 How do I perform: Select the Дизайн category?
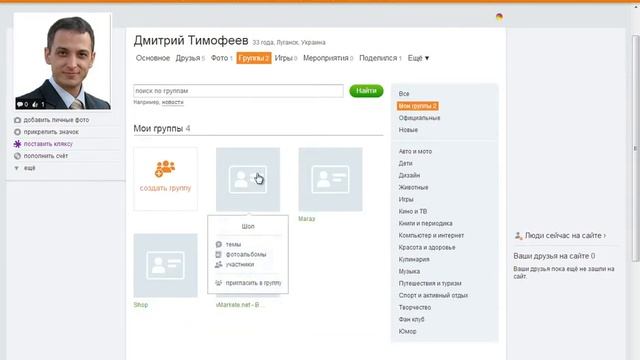pyautogui.click(x=409, y=175)
